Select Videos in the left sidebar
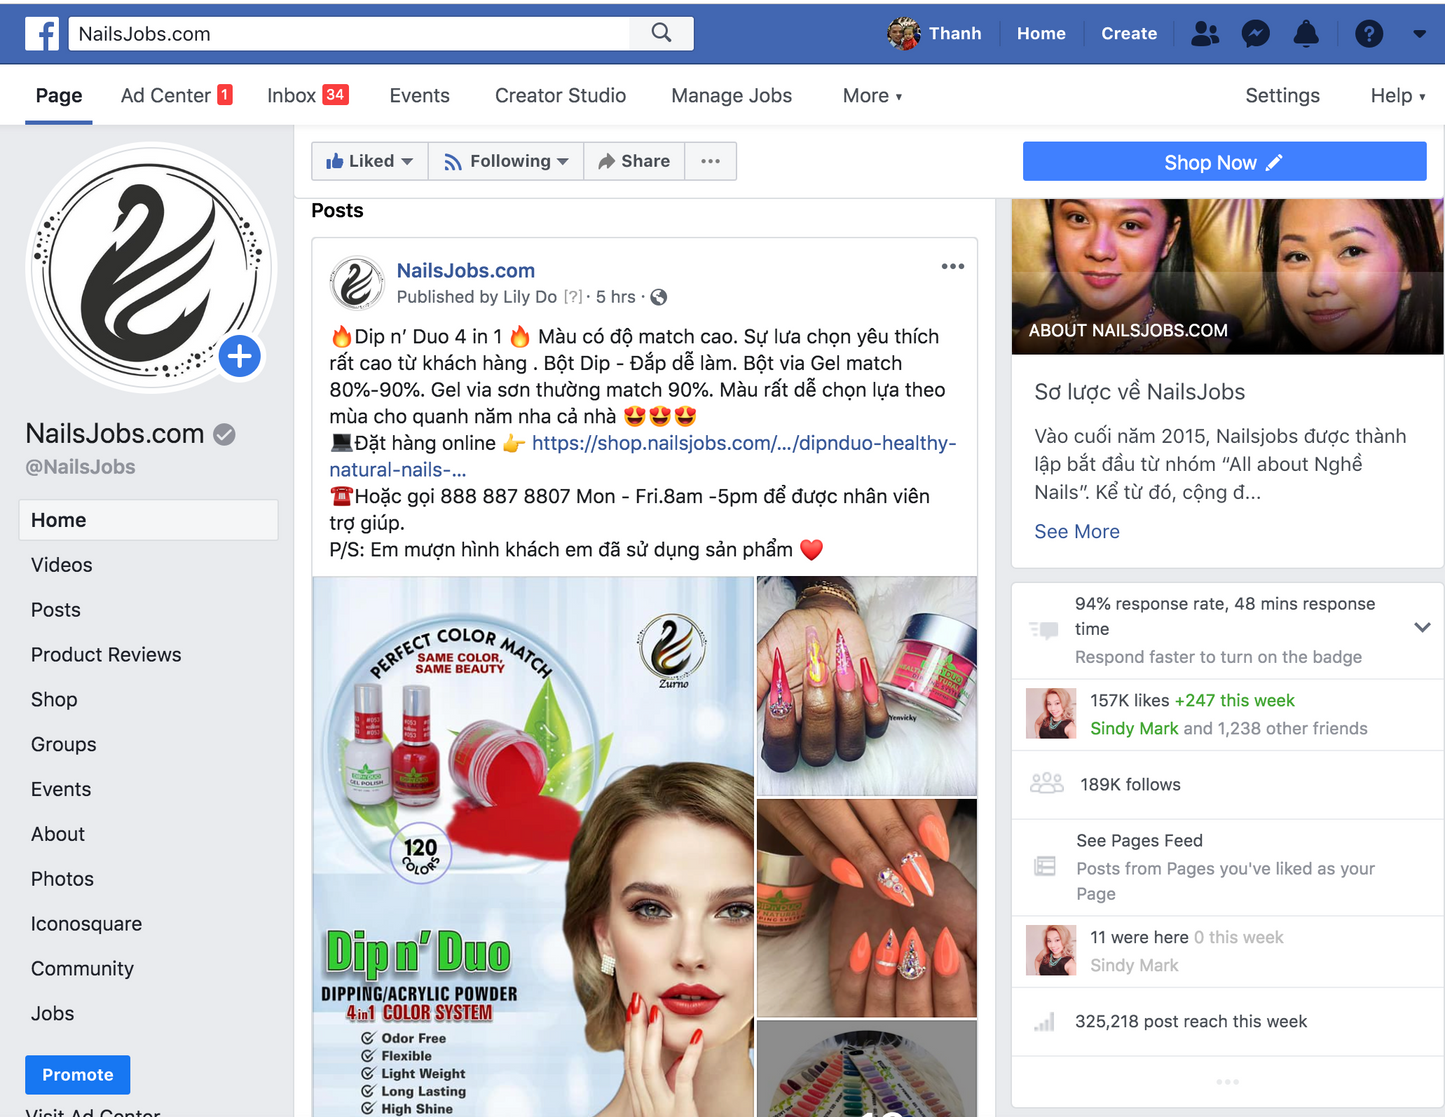The width and height of the screenshot is (1445, 1117). [61, 565]
